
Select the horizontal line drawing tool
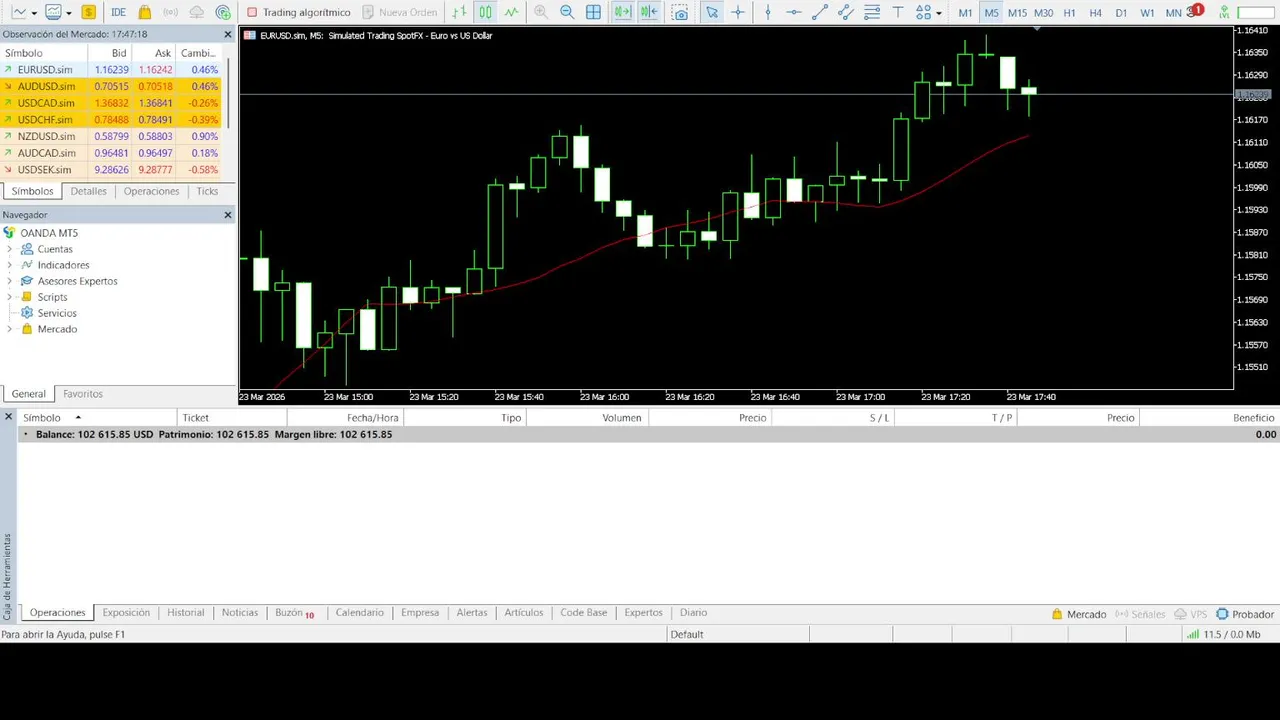pos(793,12)
